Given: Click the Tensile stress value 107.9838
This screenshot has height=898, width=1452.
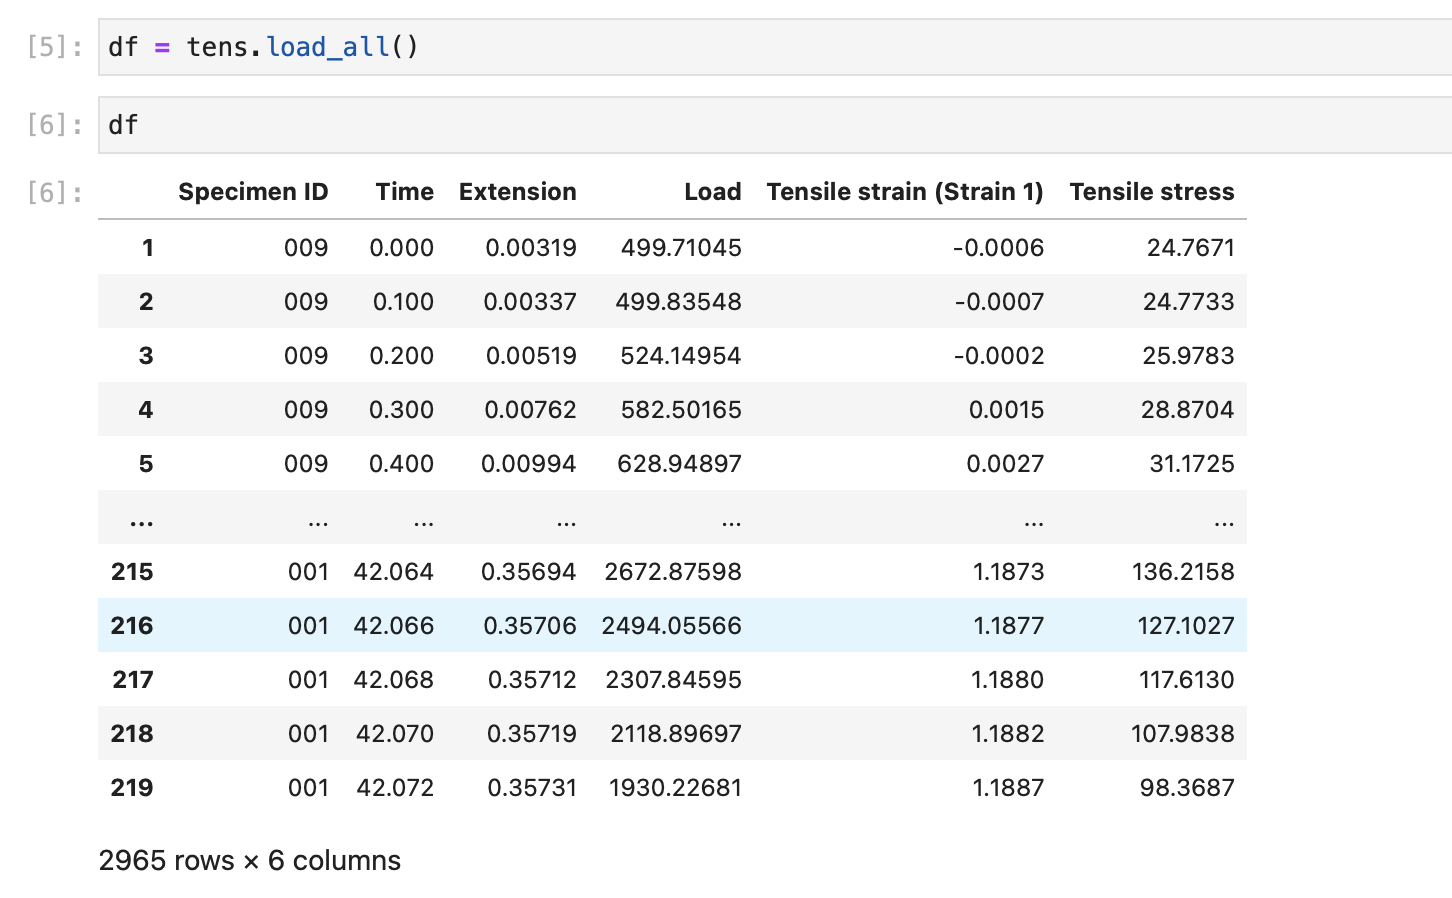Looking at the screenshot, I should (x=1182, y=734).
